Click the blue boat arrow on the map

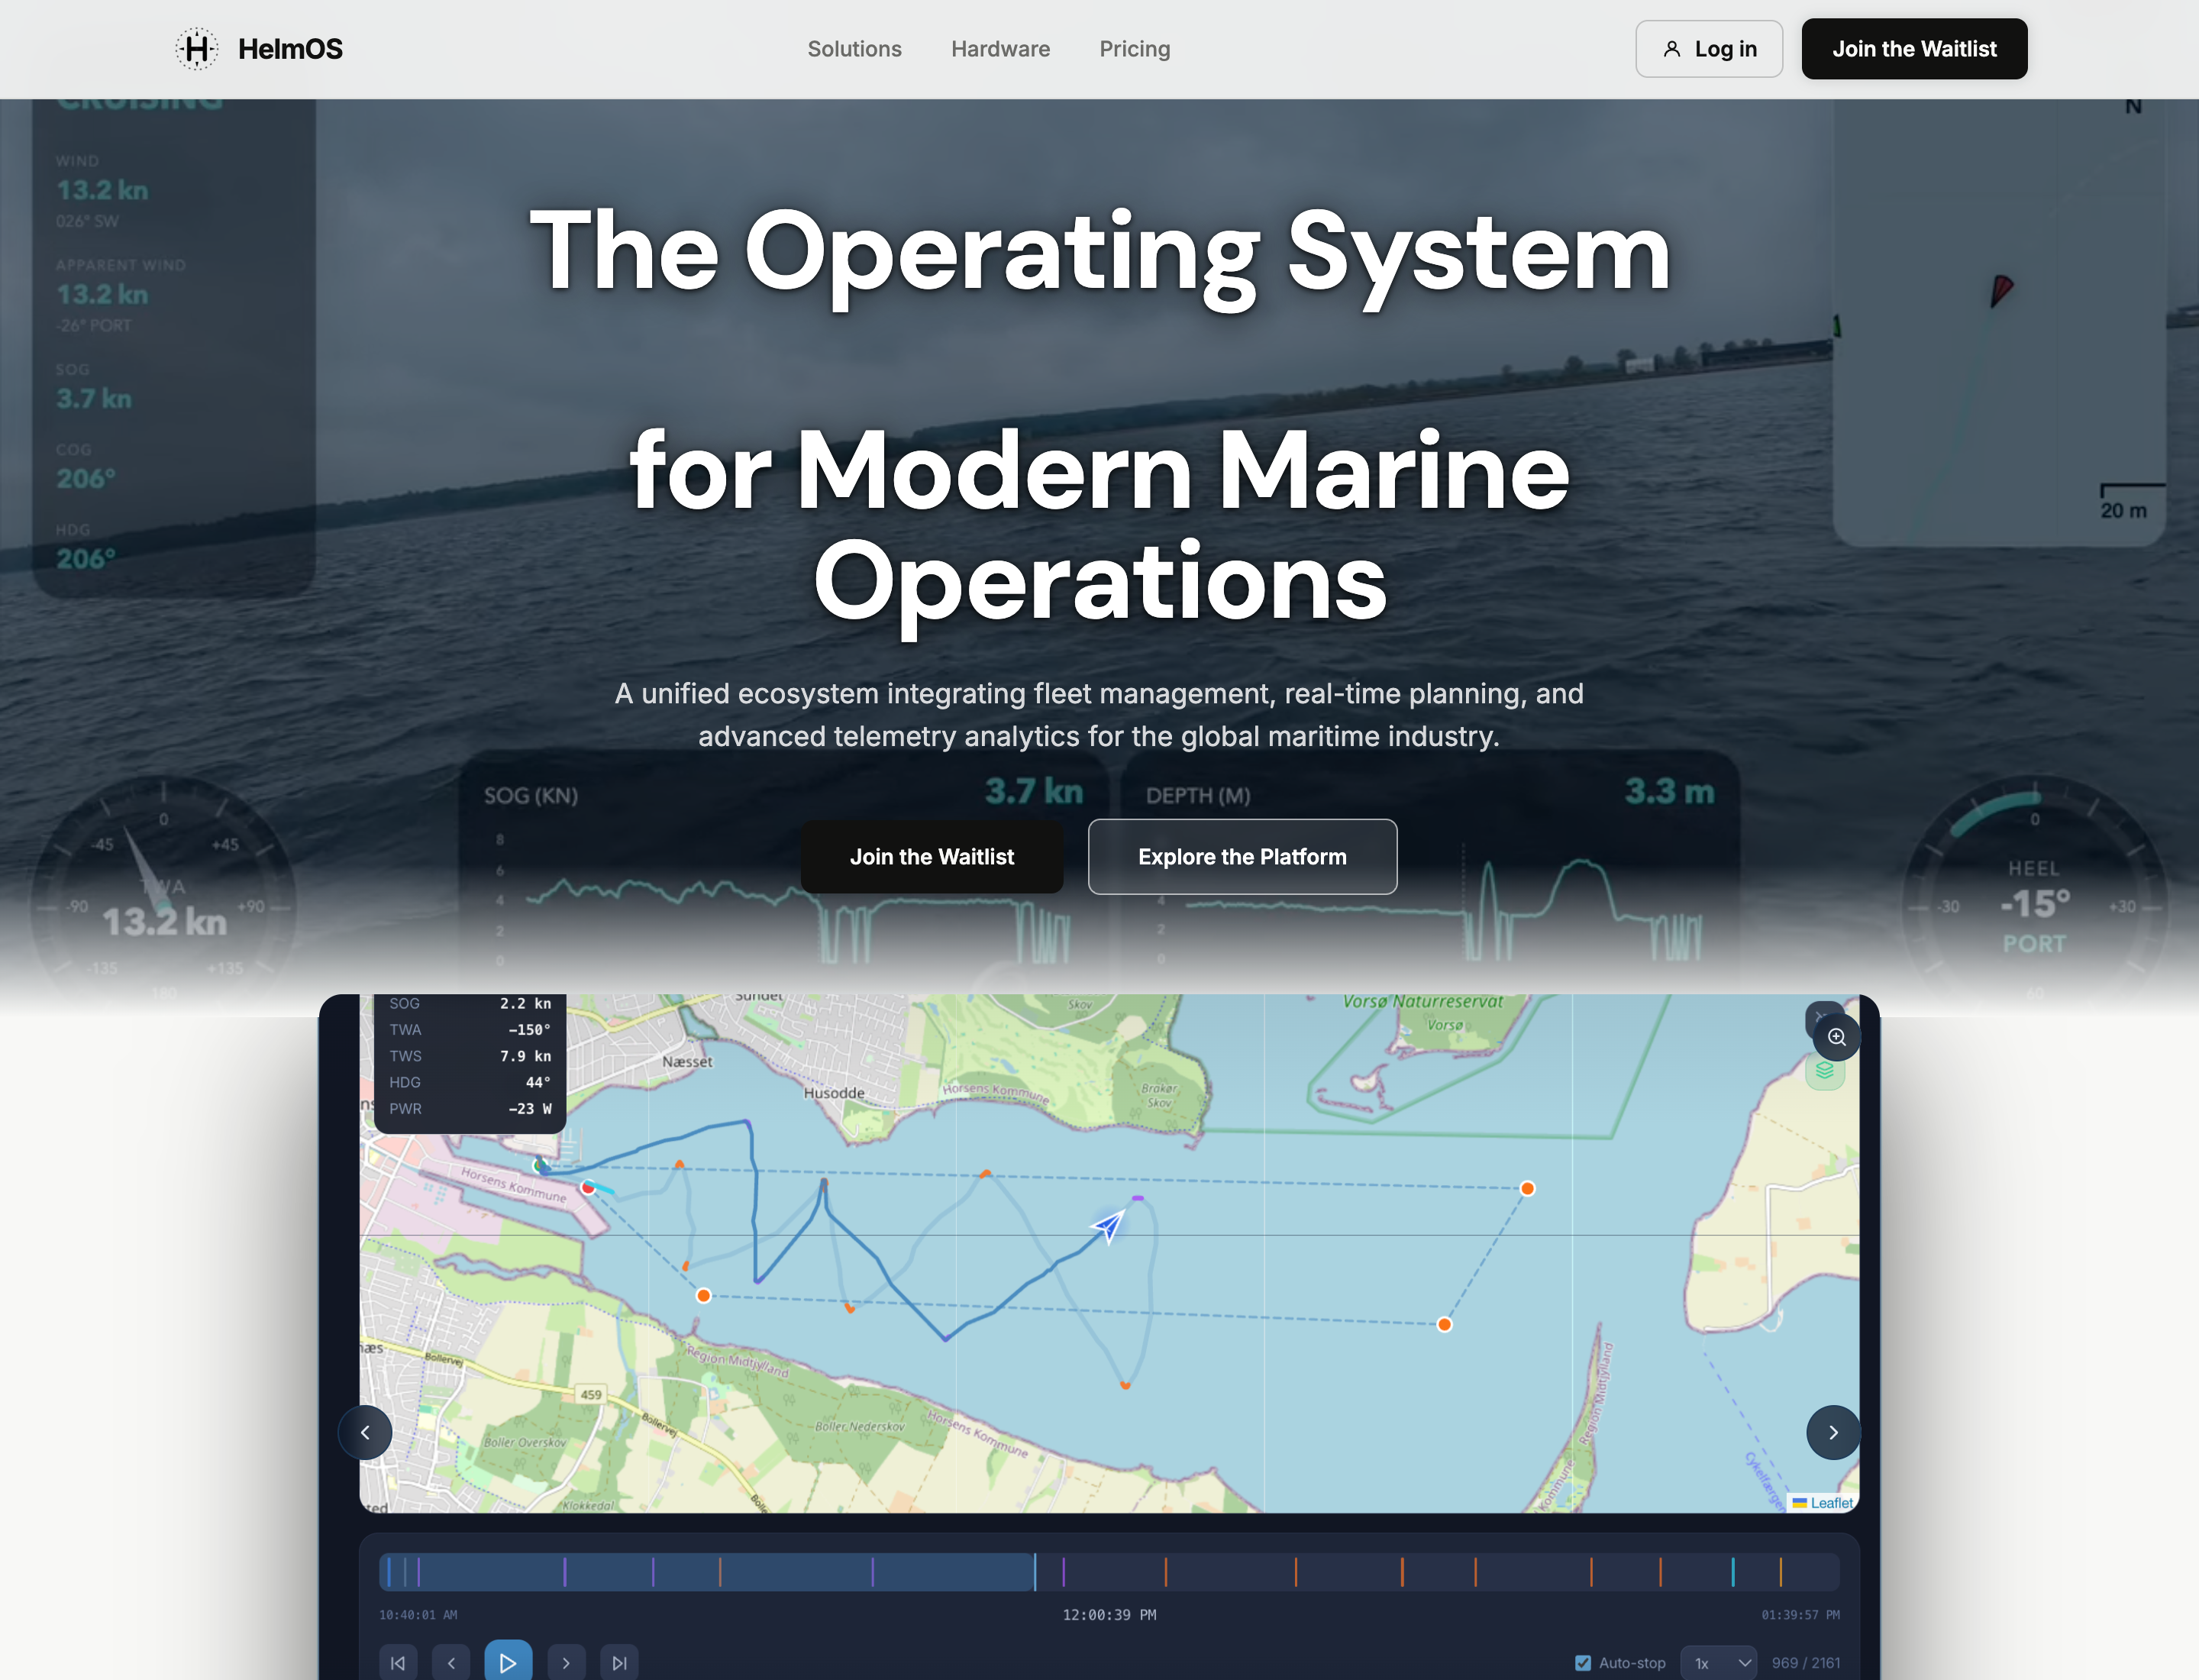pos(1108,1225)
